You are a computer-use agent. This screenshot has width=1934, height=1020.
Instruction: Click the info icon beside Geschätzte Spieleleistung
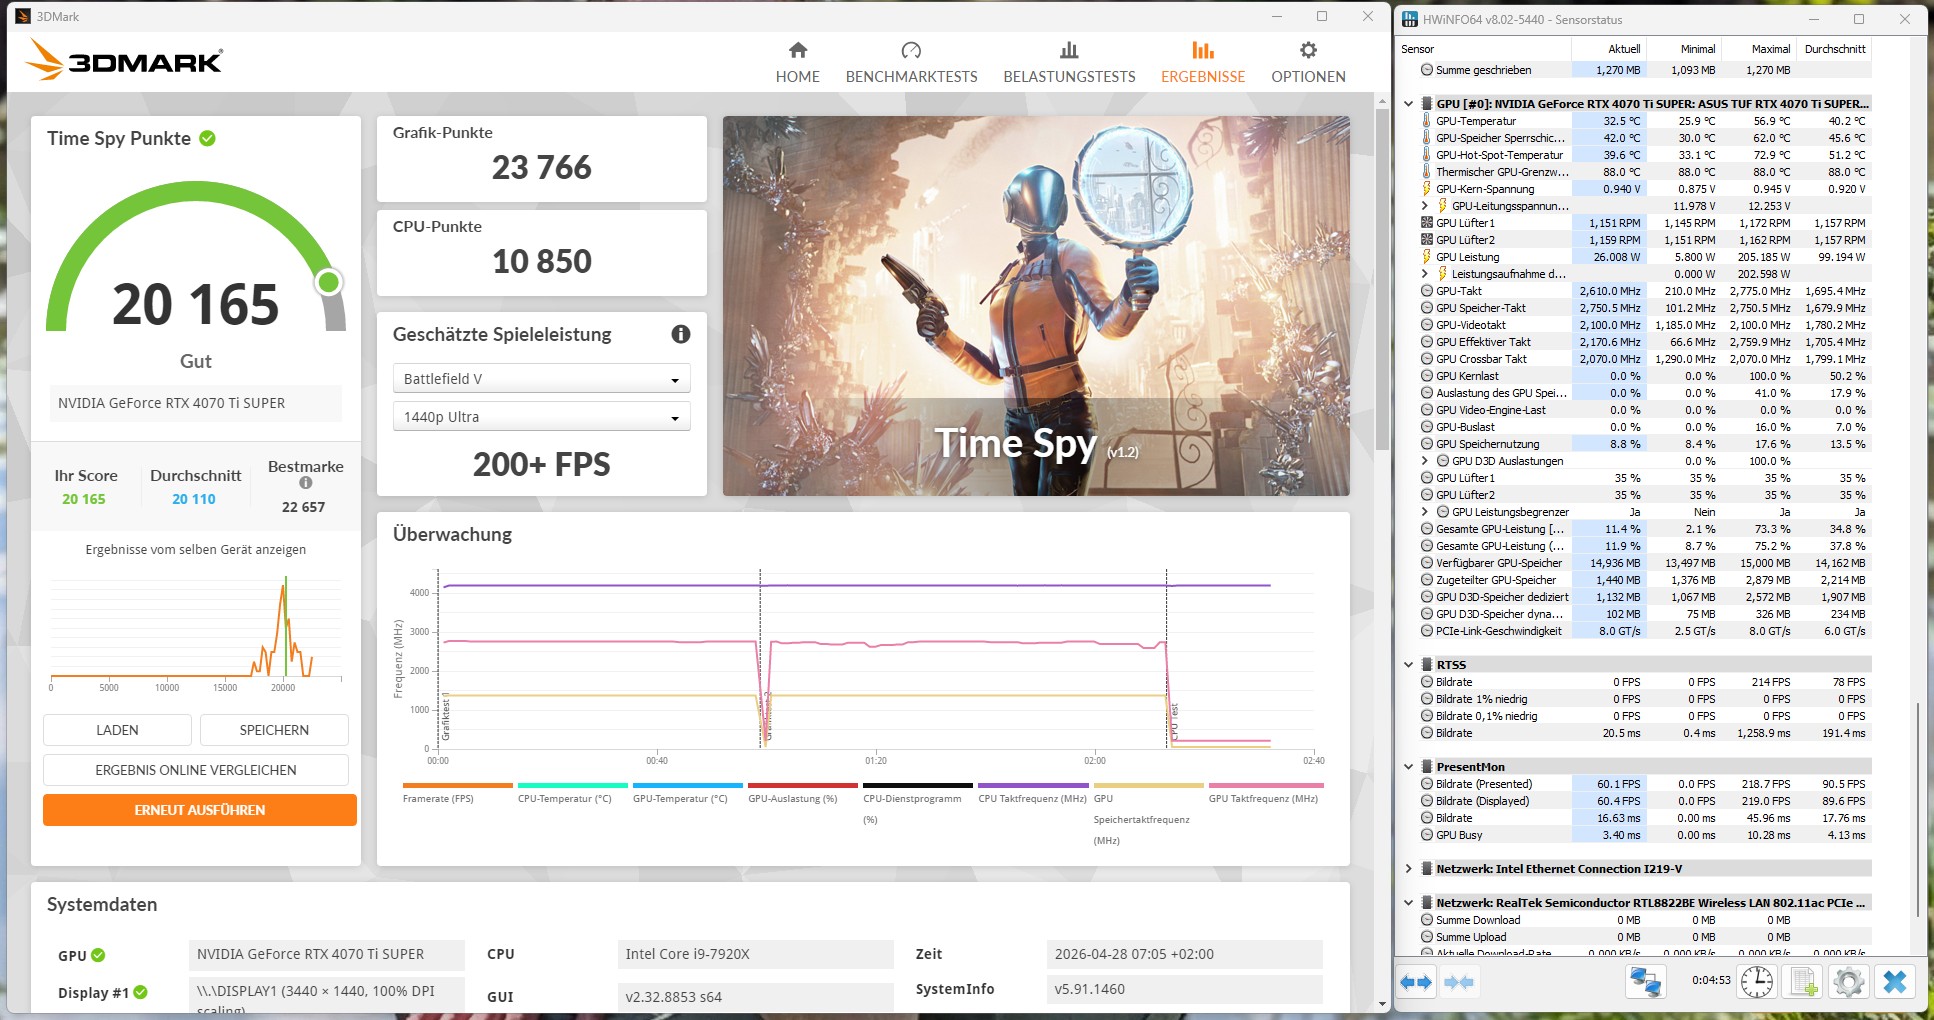[x=680, y=335]
